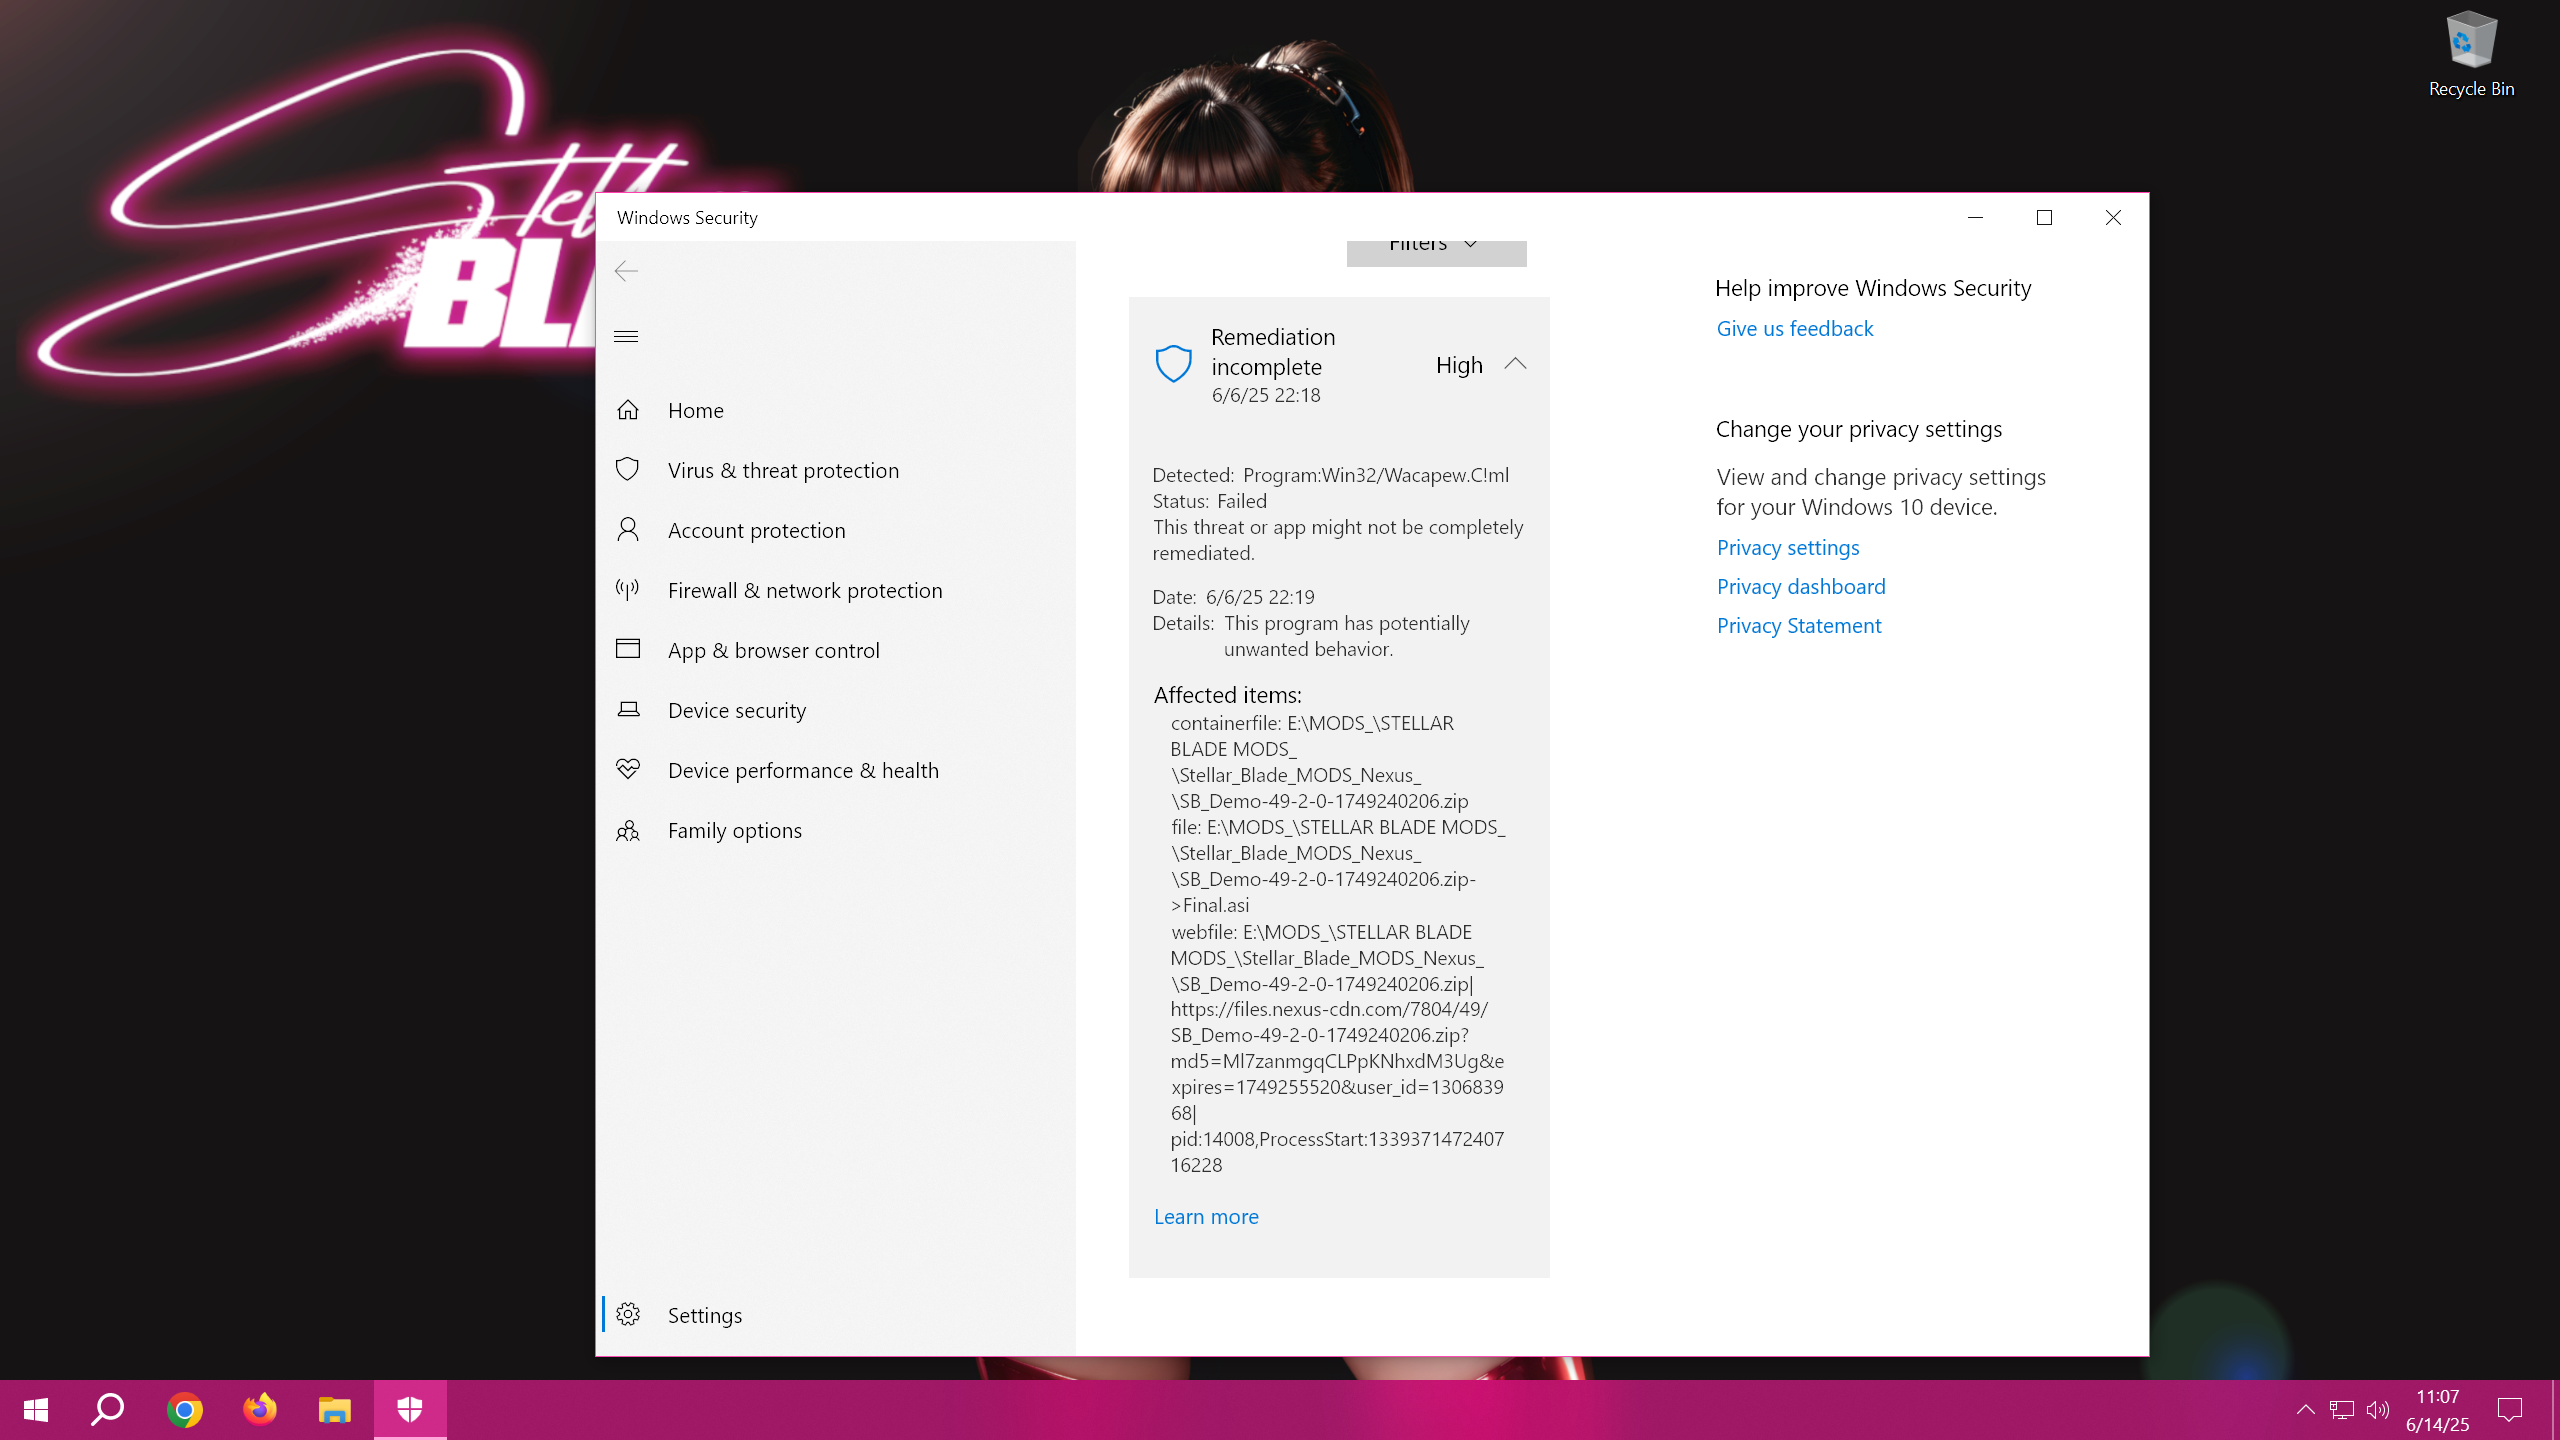Open the Recycle Bin on the desktop
2560x1440 pixels.
pos(2471,55)
